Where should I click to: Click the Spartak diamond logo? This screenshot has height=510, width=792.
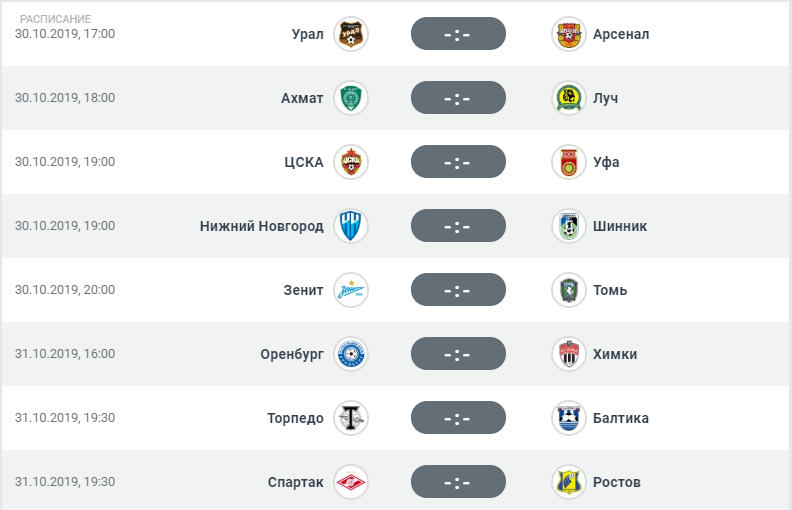(x=351, y=482)
